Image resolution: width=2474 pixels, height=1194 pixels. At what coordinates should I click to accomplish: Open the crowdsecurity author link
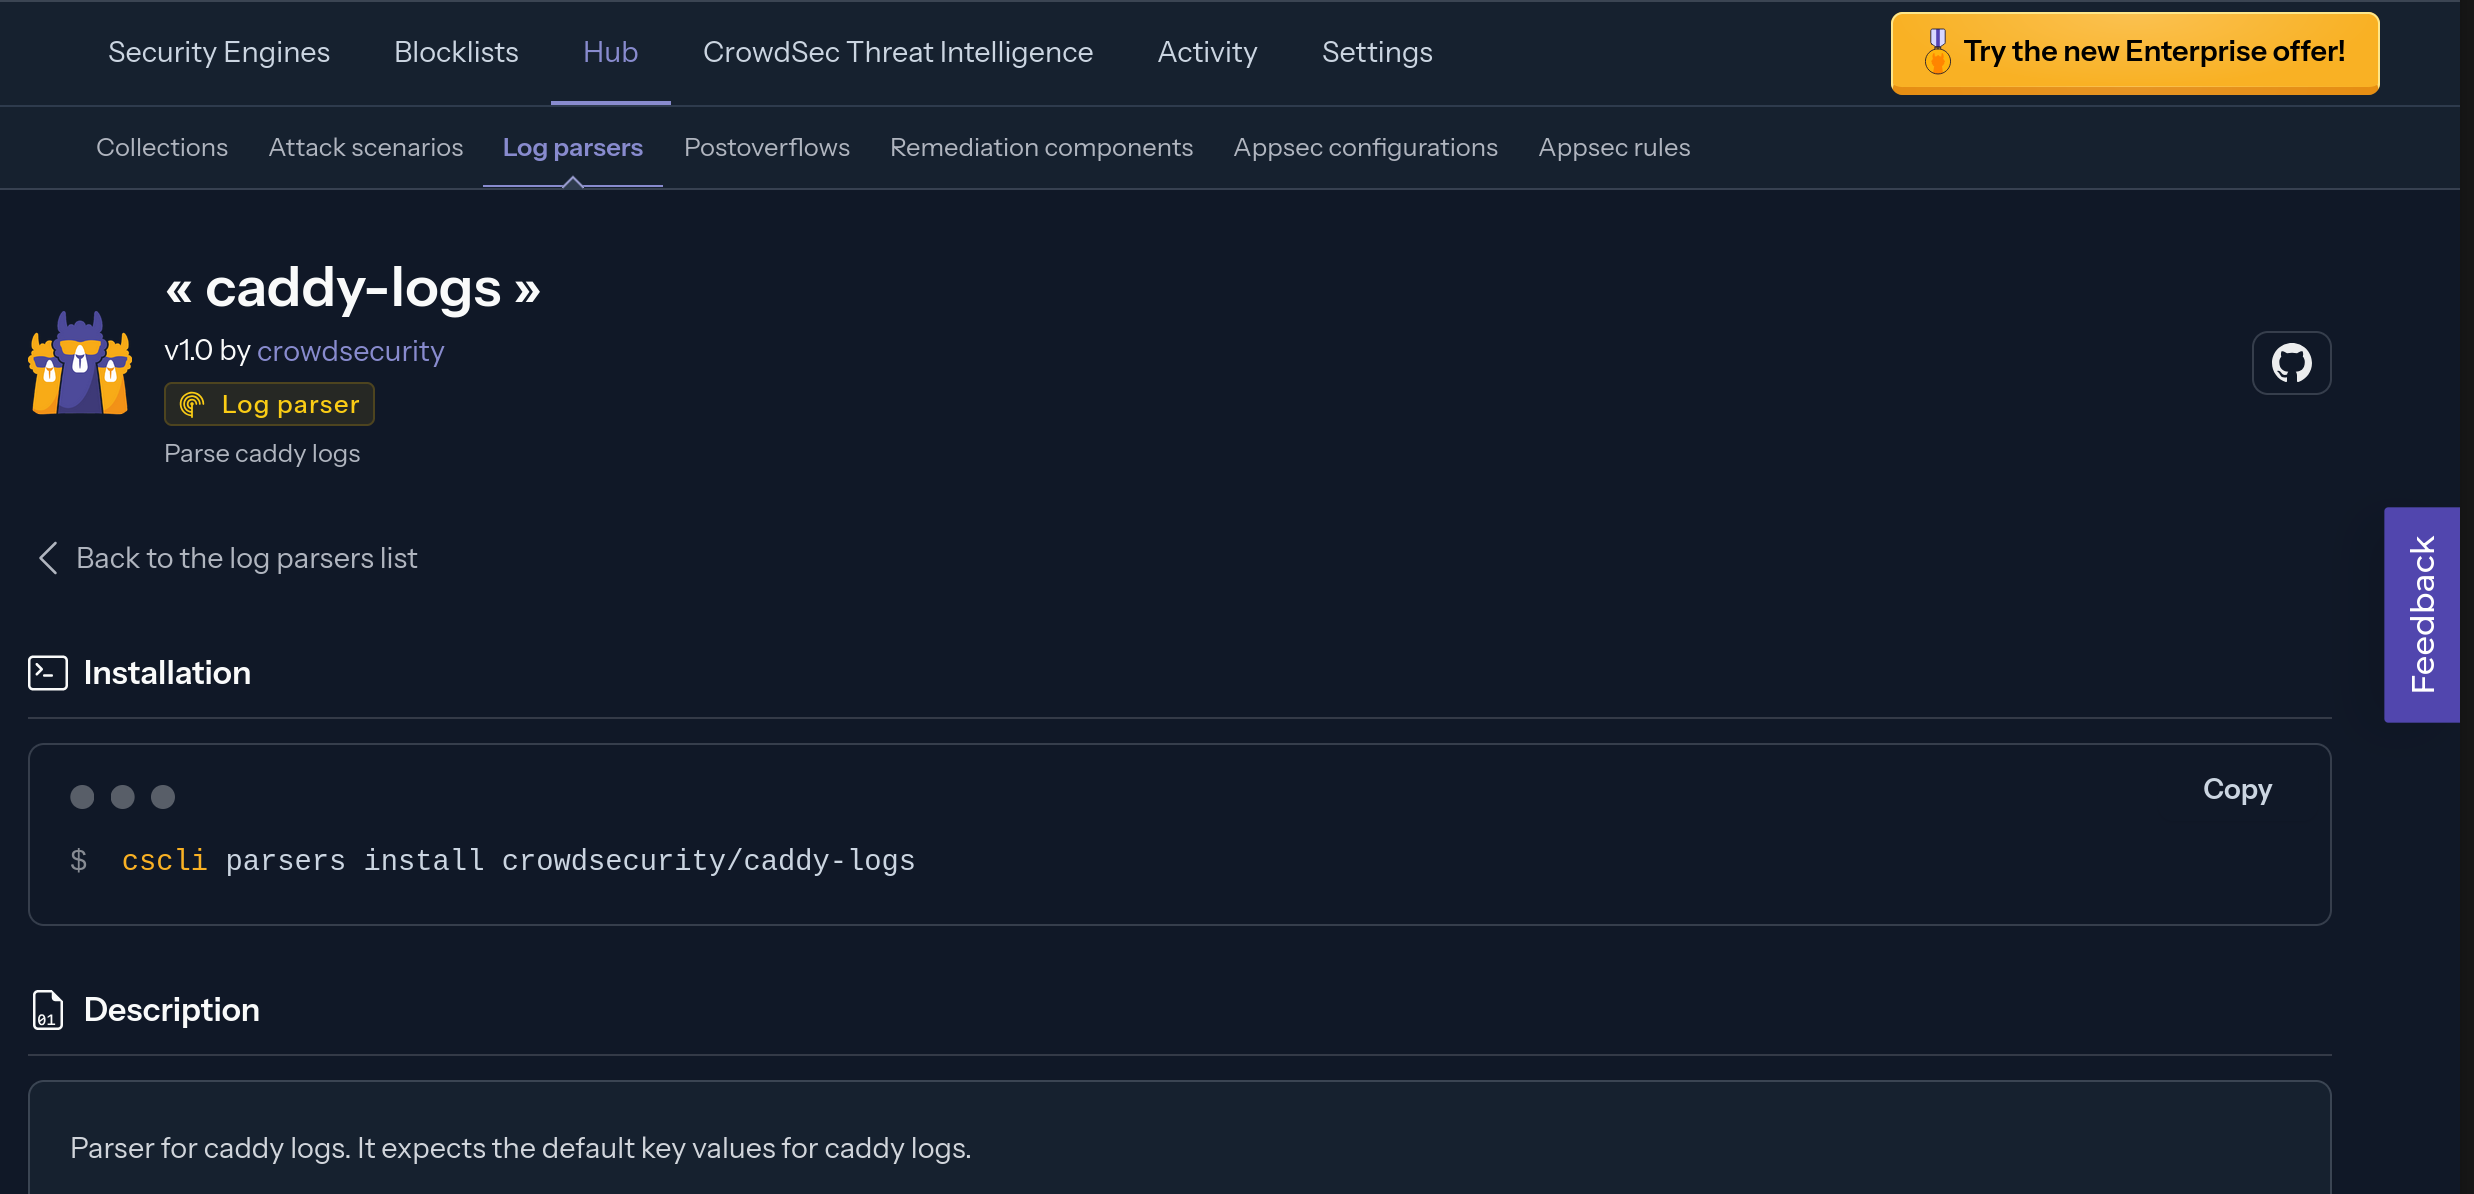350,351
